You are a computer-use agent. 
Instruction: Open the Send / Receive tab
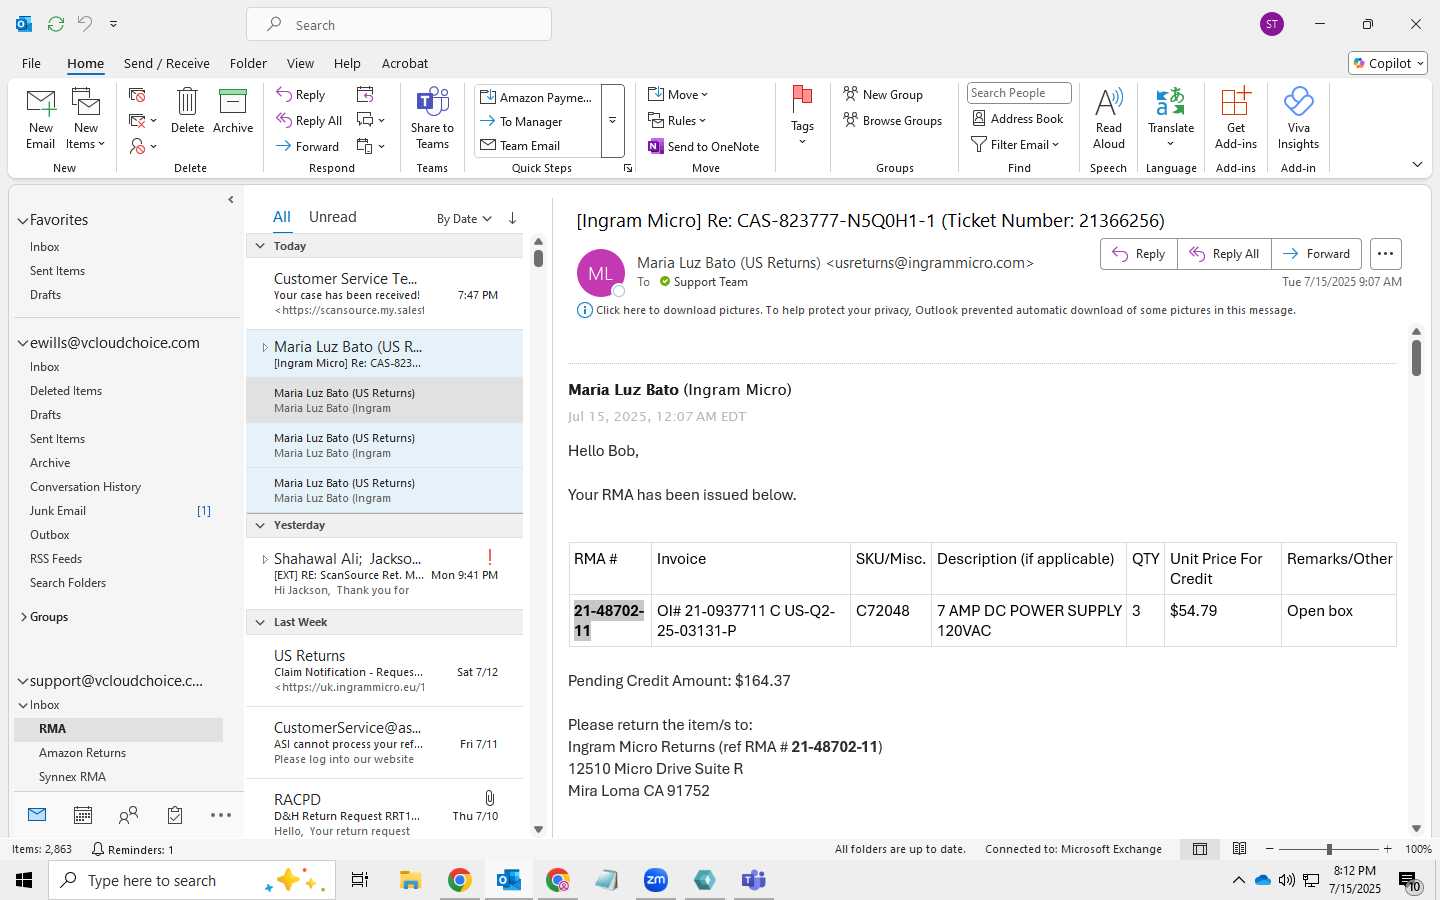[x=167, y=63]
